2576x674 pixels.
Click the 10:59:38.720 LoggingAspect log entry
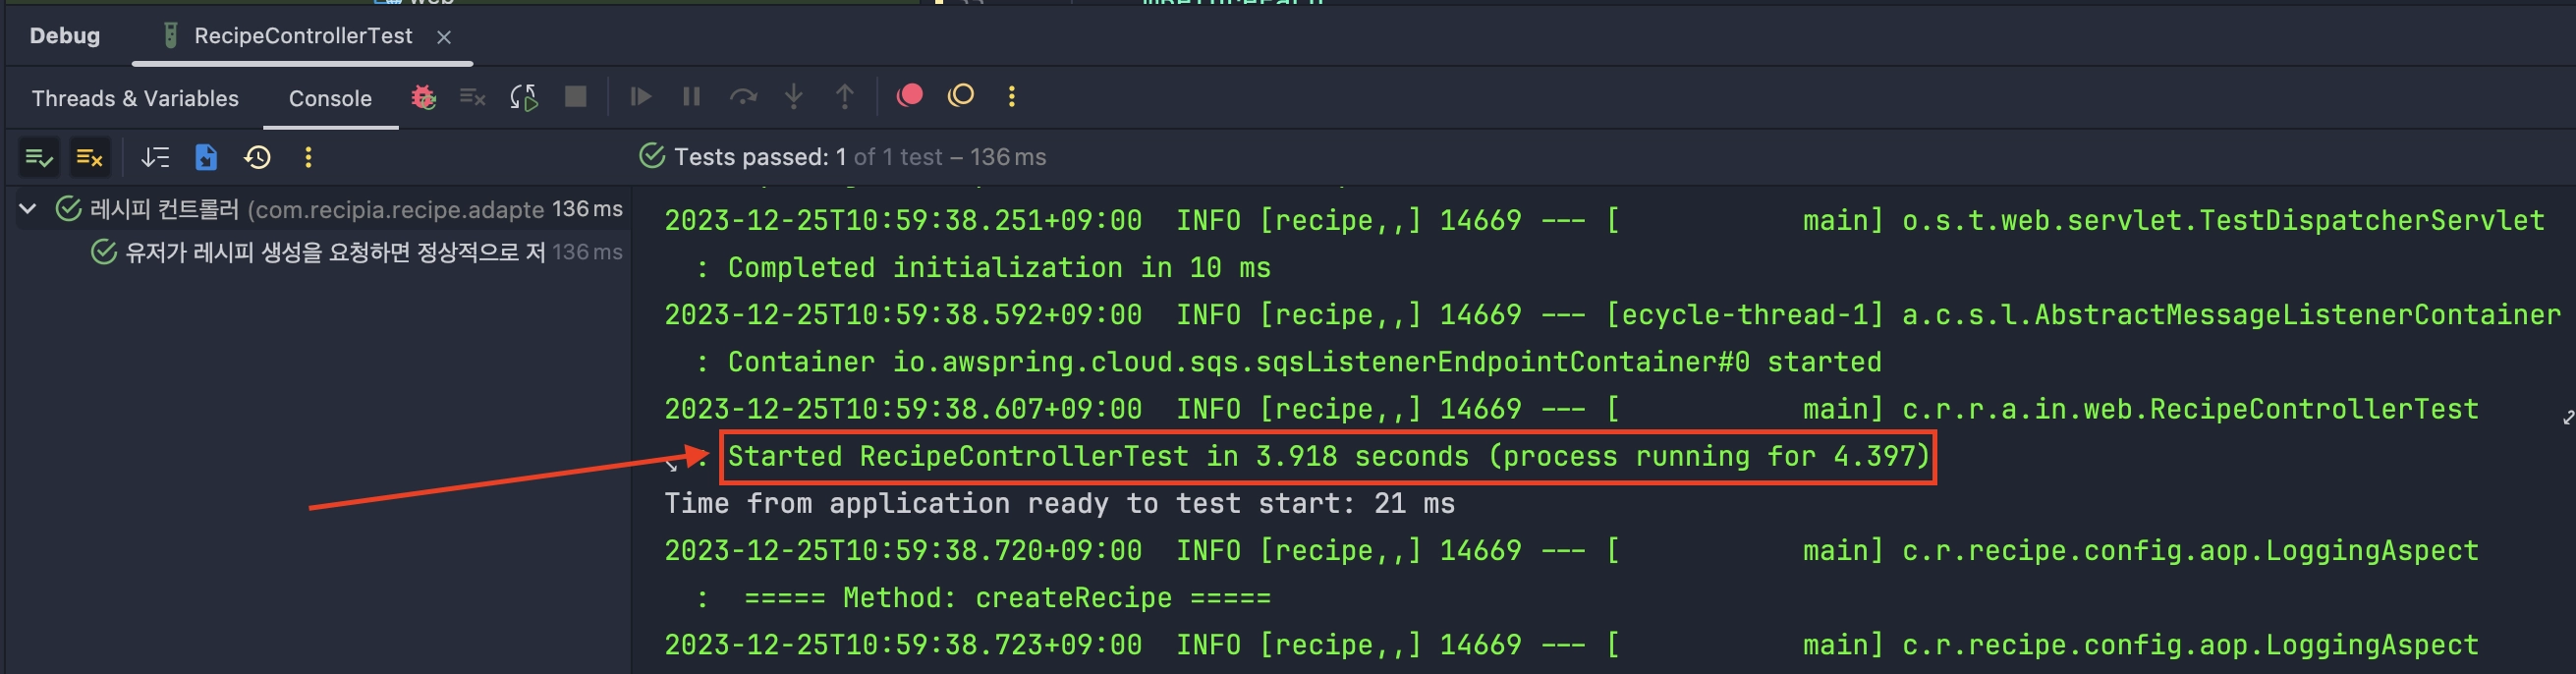pyautogui.click(x=1571, y=551)
